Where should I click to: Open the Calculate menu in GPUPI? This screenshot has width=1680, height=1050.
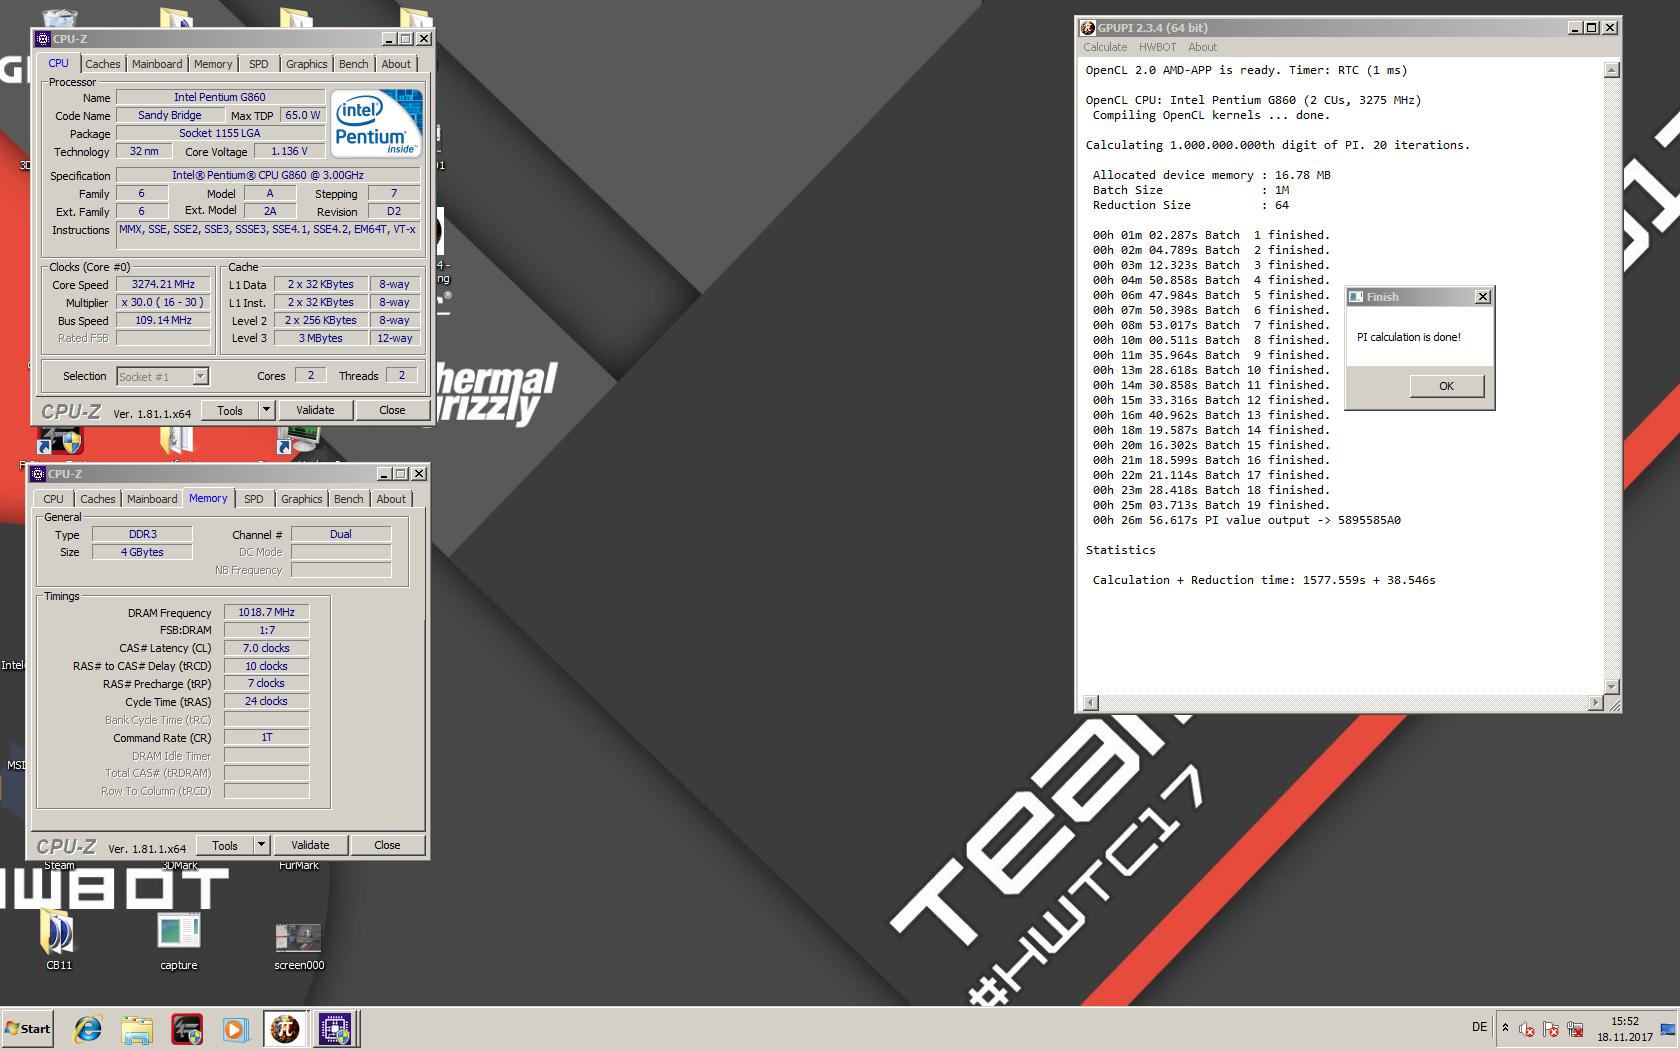[1105, 47]
